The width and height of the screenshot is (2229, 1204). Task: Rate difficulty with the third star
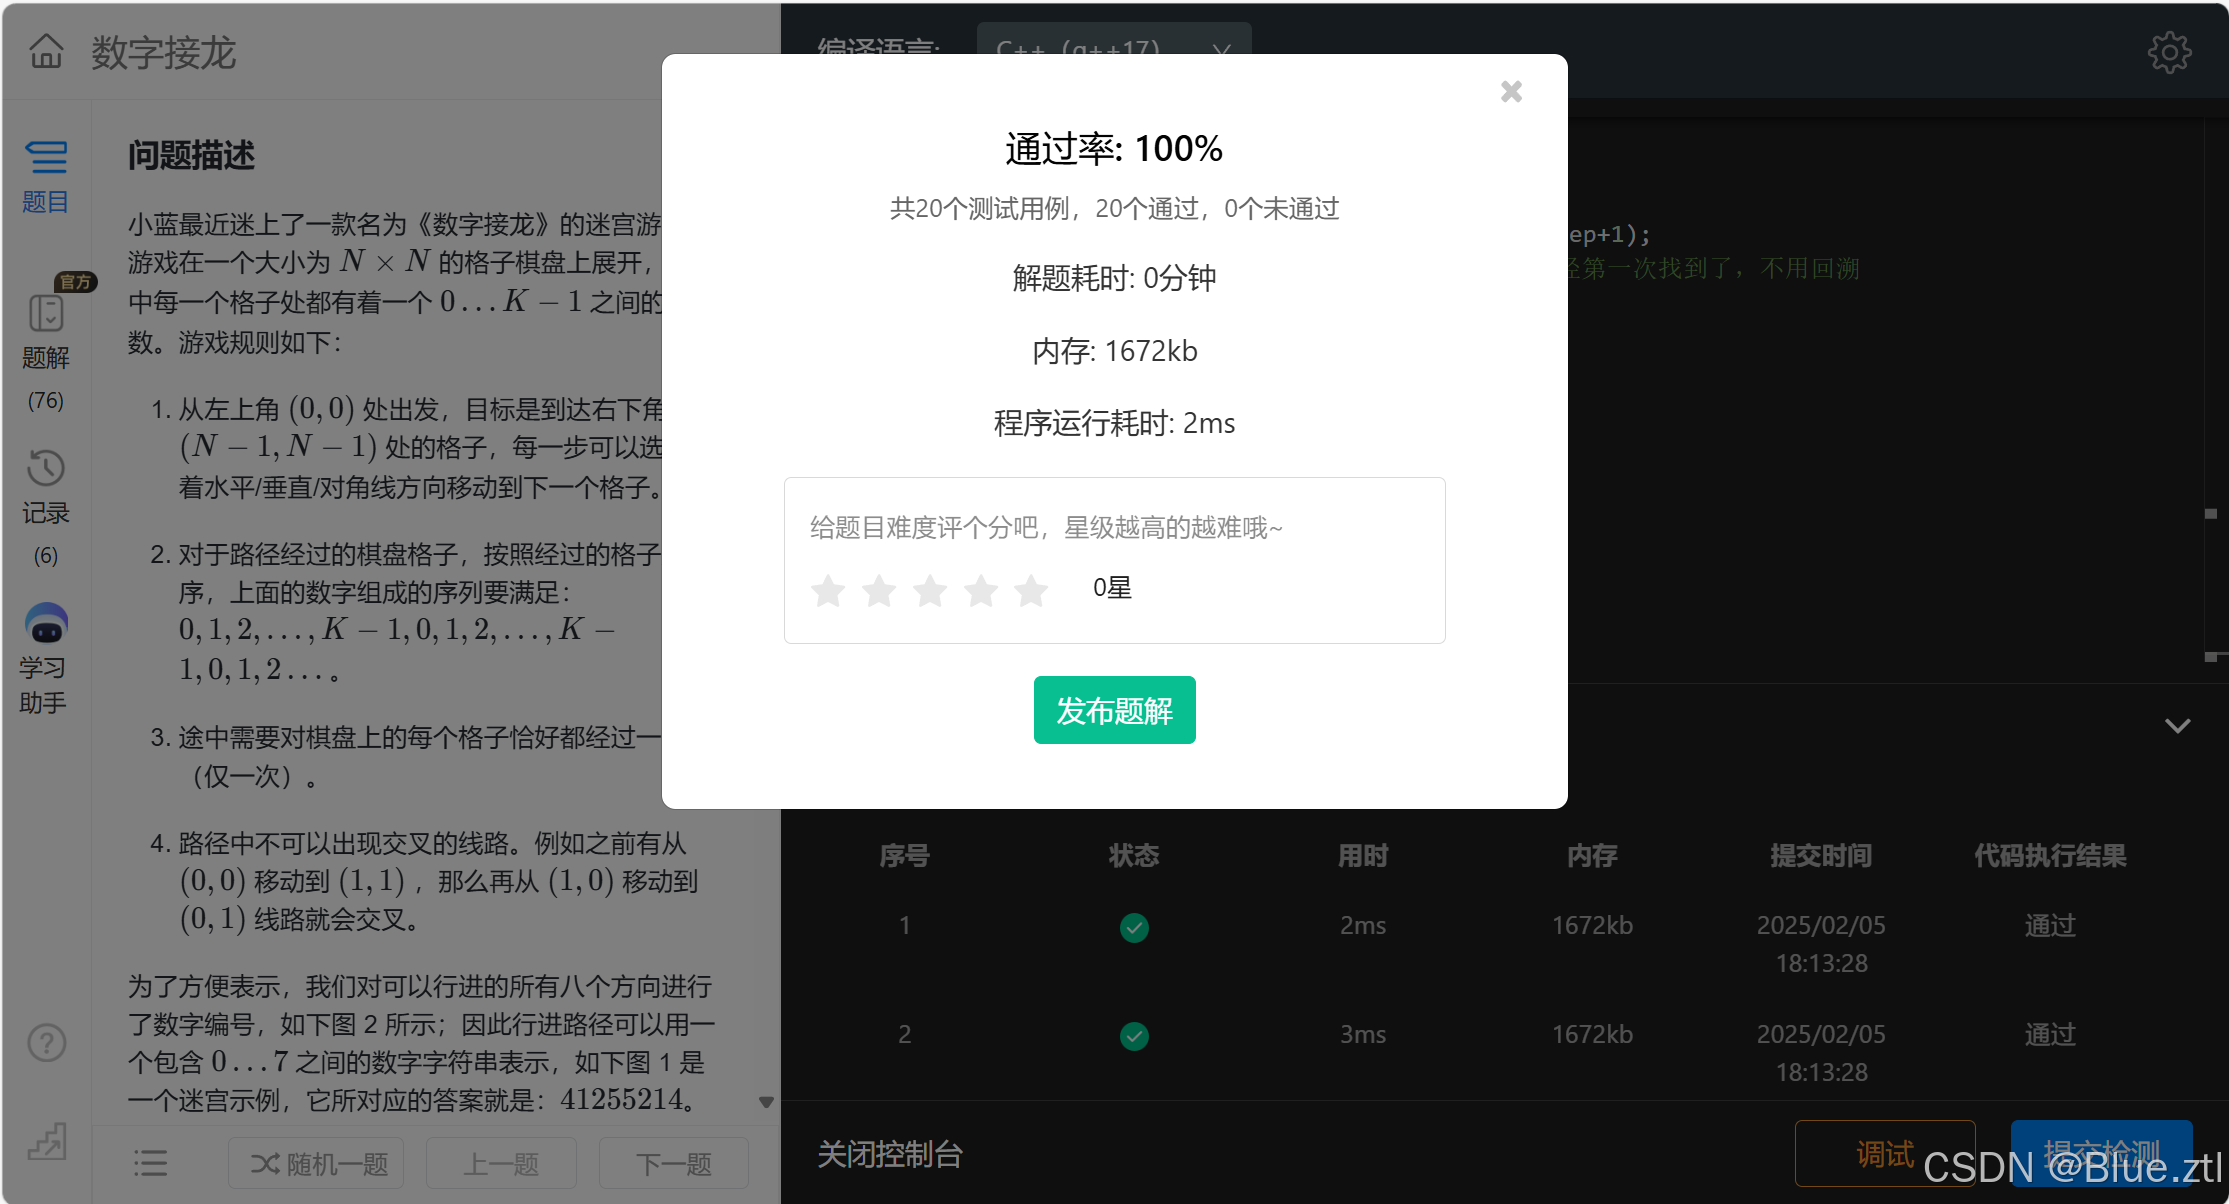click(930, 590)
